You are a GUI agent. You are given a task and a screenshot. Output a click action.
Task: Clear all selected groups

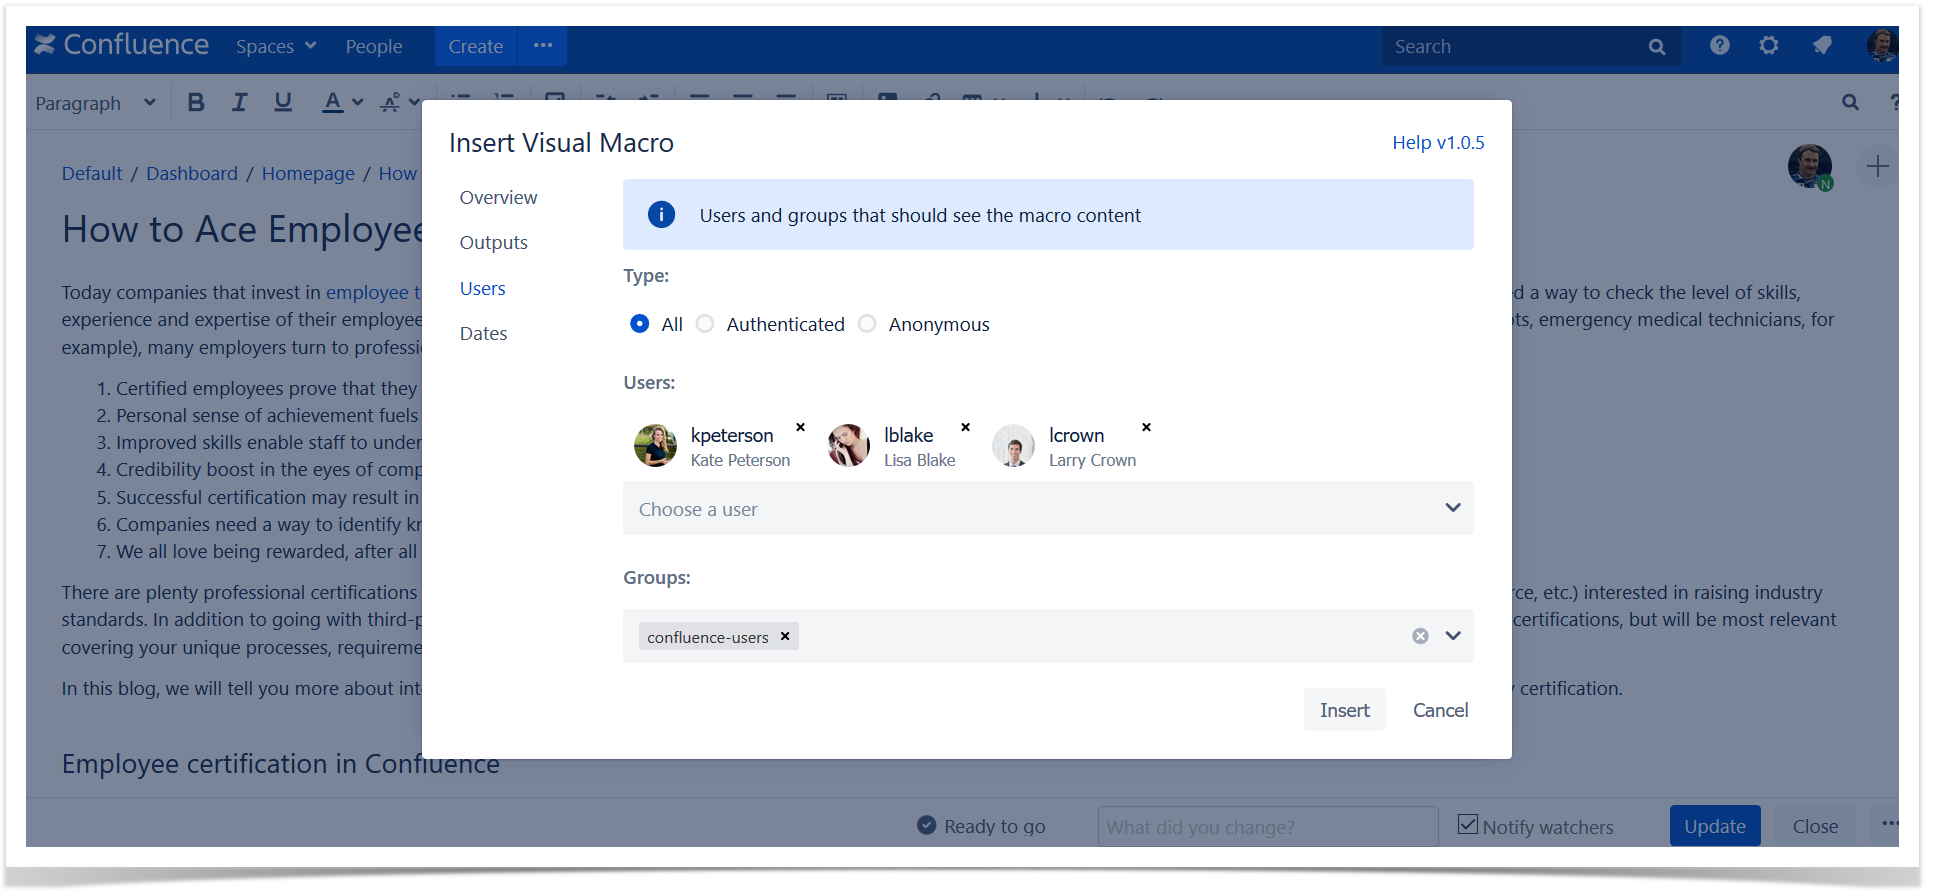tap(1420, 636)
